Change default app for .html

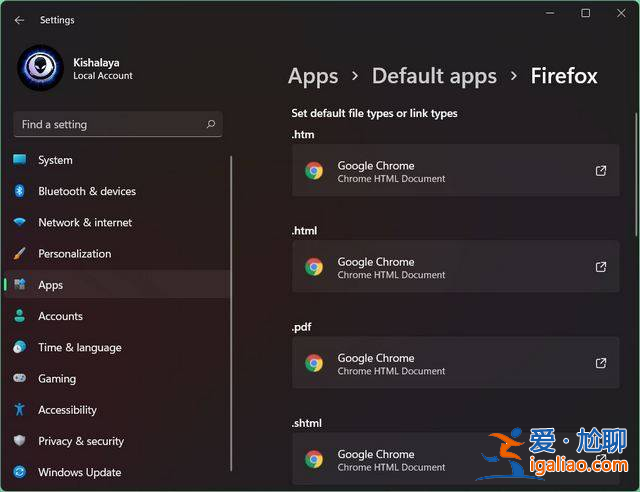[x=456, y=267]
